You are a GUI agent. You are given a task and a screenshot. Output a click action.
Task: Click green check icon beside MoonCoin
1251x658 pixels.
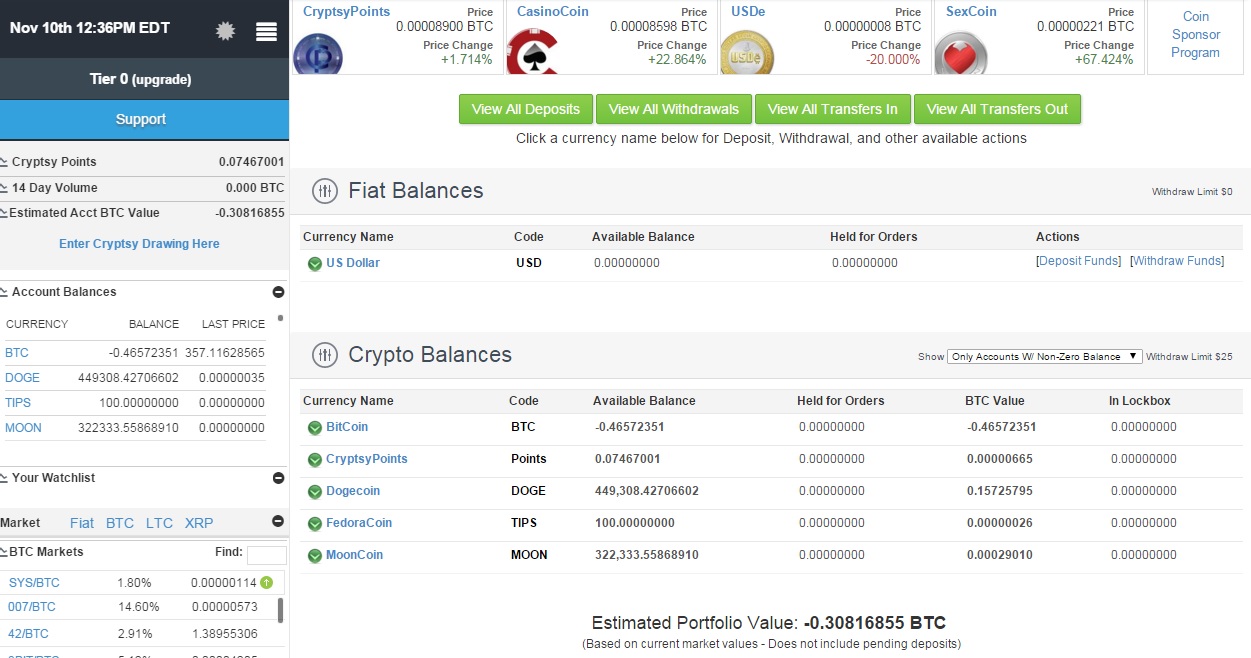(x=314, y=556)
